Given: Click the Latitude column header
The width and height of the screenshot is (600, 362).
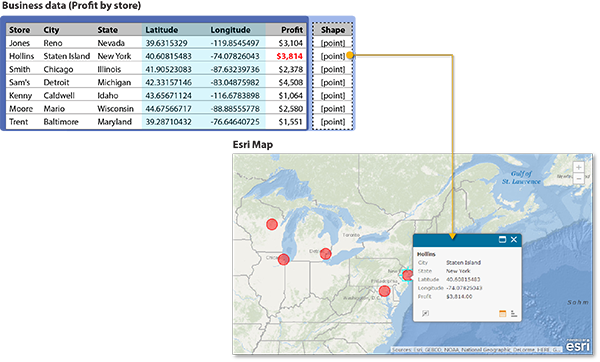Looking at the screenshot, I should coord(161,30).
